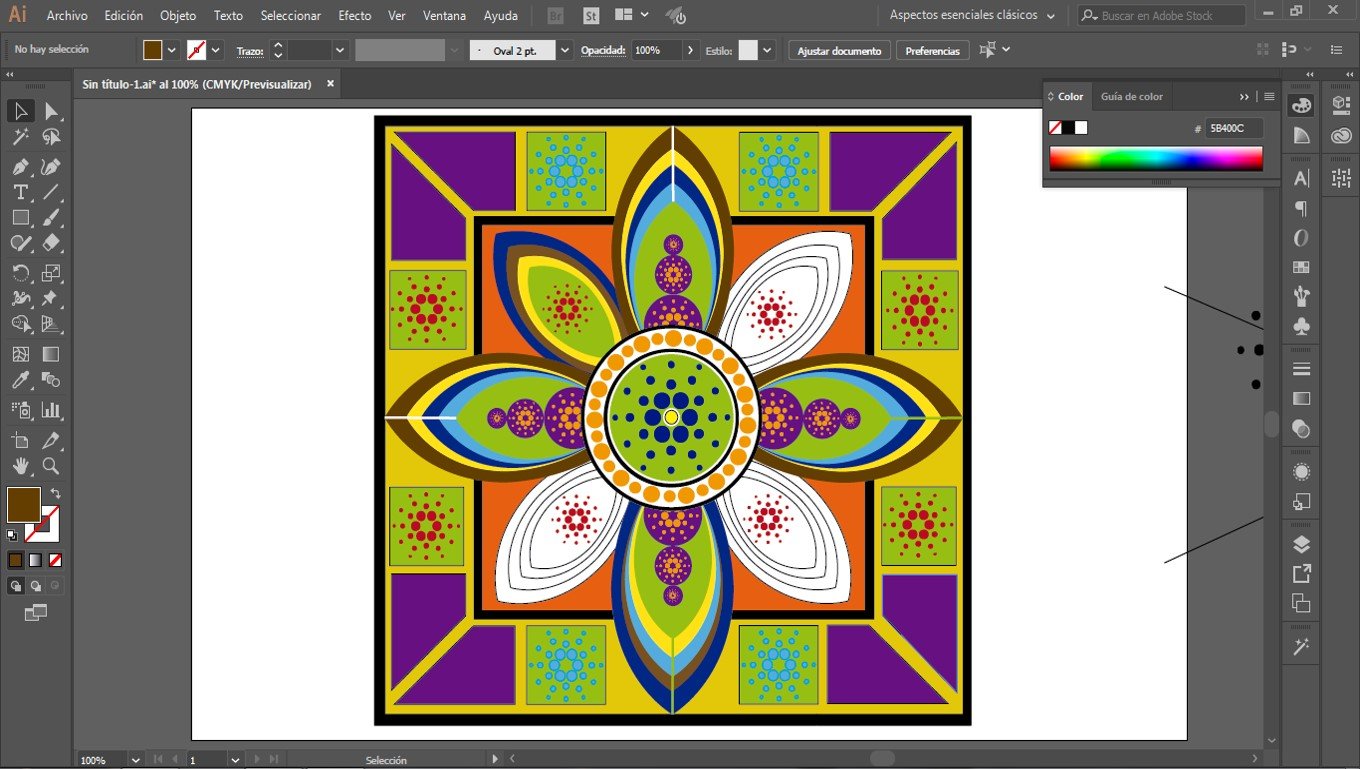Image resolution: width=1360 pixels, height=769 pixels.
Task: Click the Ajustar documento button
Action: [x=839, y=51]
